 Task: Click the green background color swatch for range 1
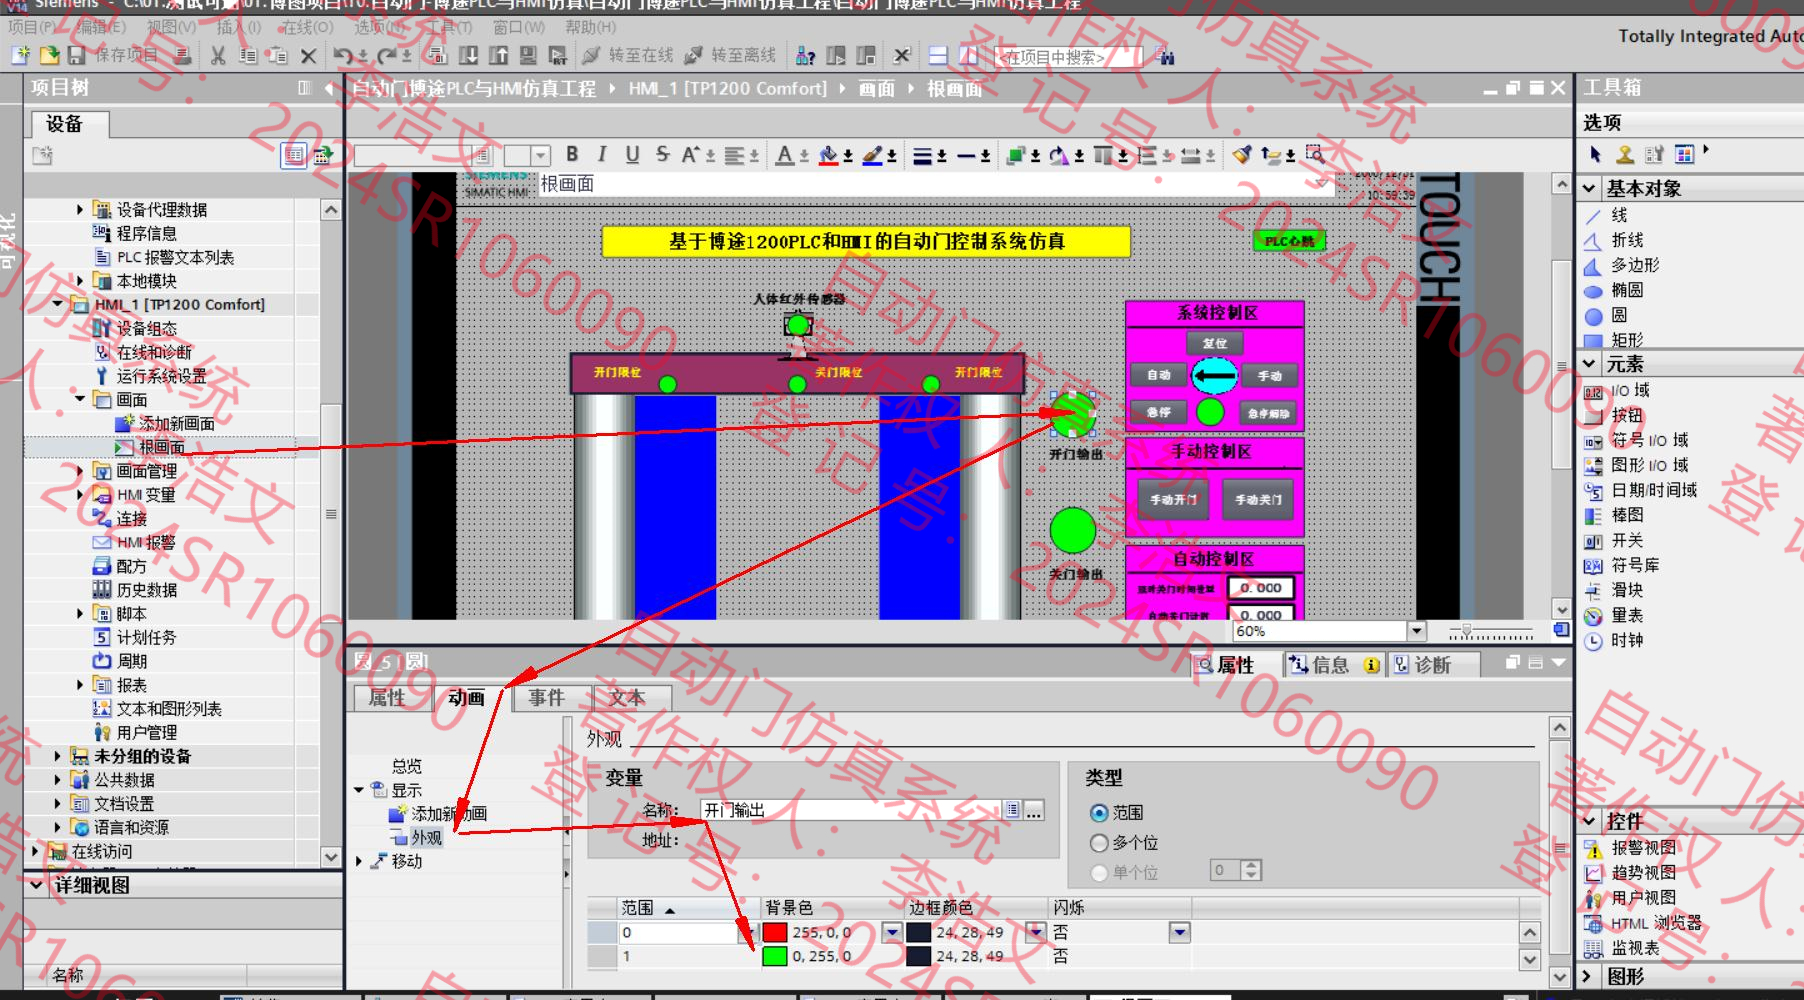click(x=775, y=956)
